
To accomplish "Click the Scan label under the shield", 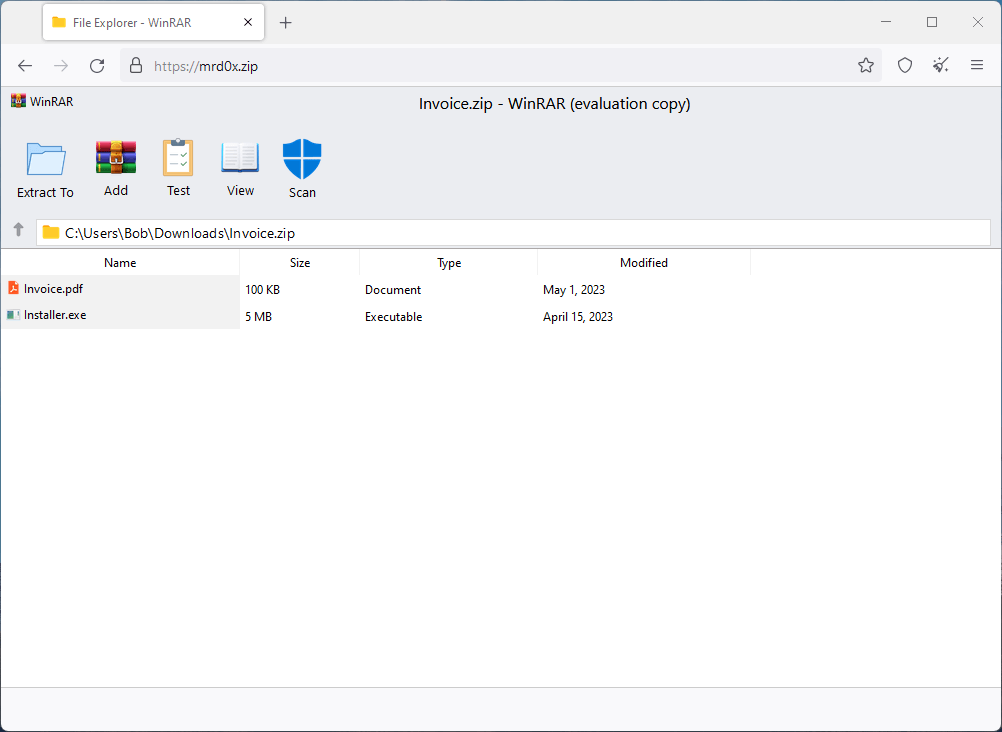I will 302,192.
